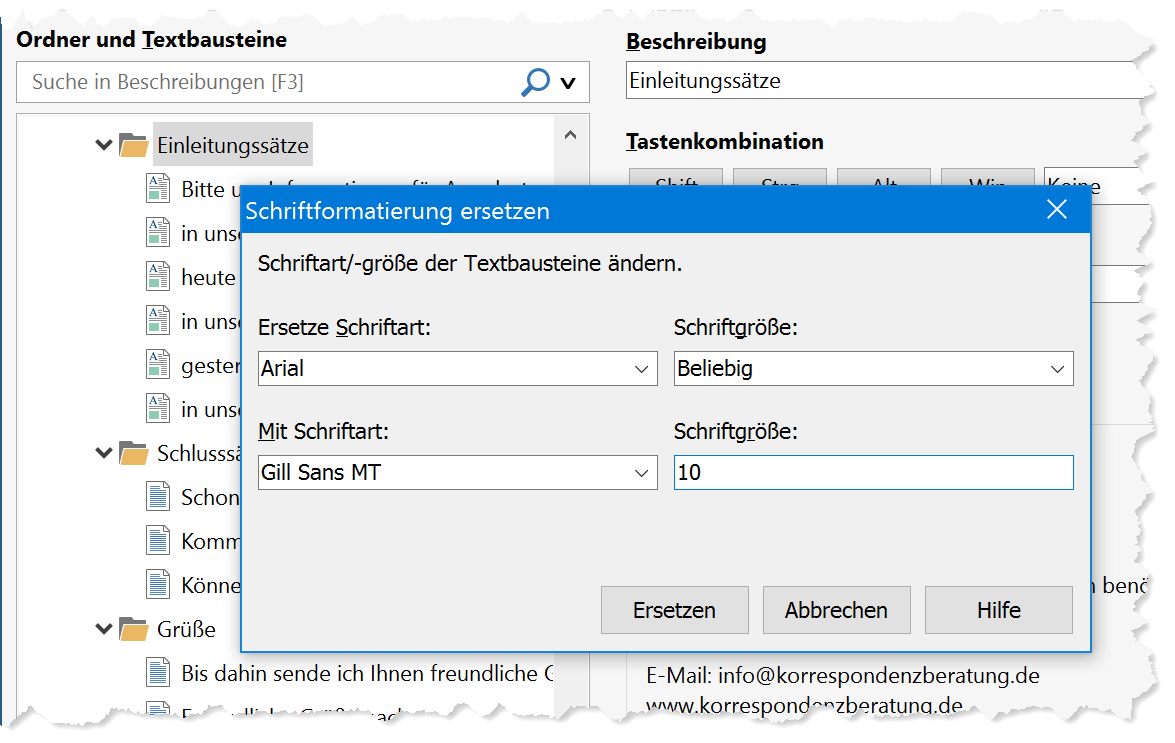
Task: Open the 'Beliebig' font size dropdown
Action: (873, 369)
